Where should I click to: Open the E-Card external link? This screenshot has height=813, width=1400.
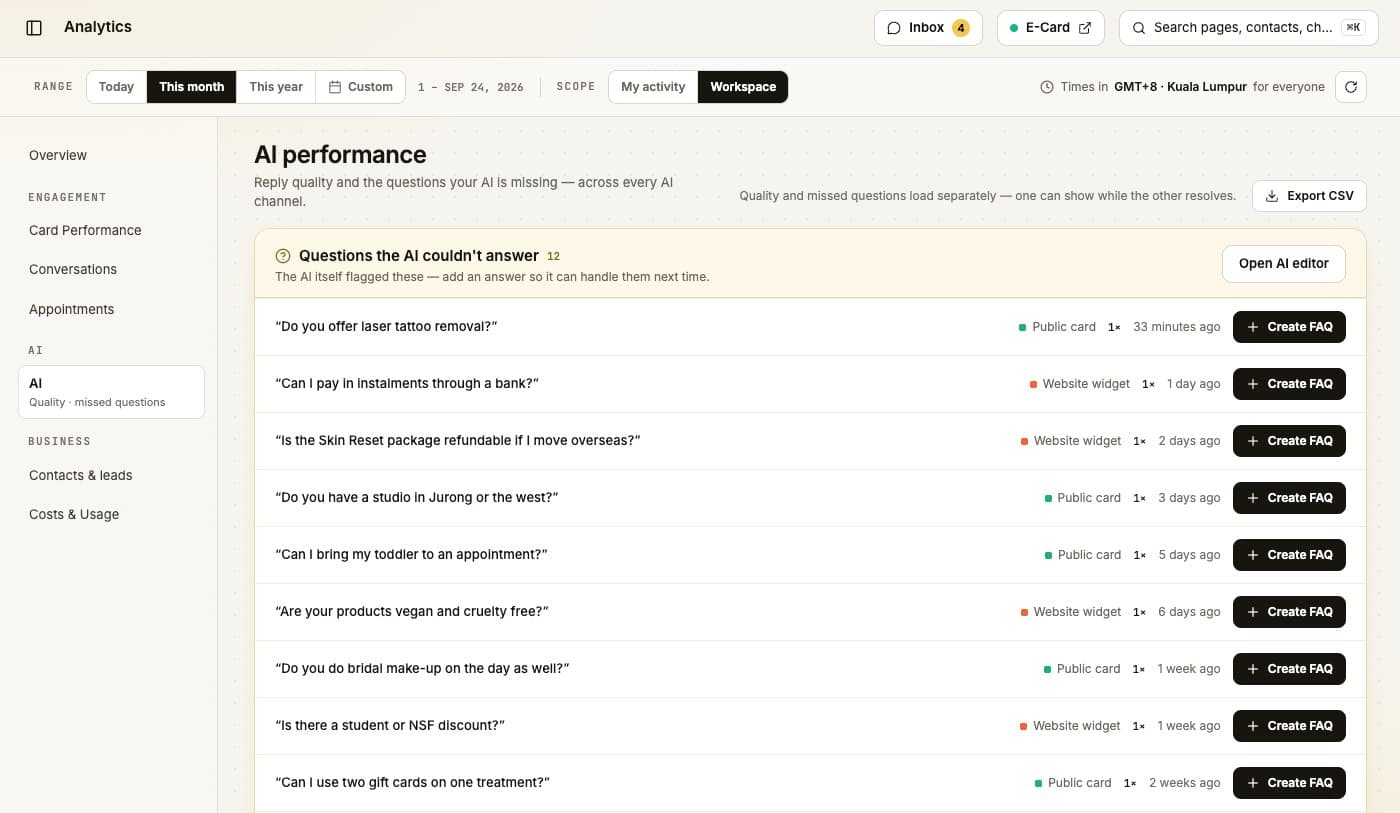(1050, 28)
